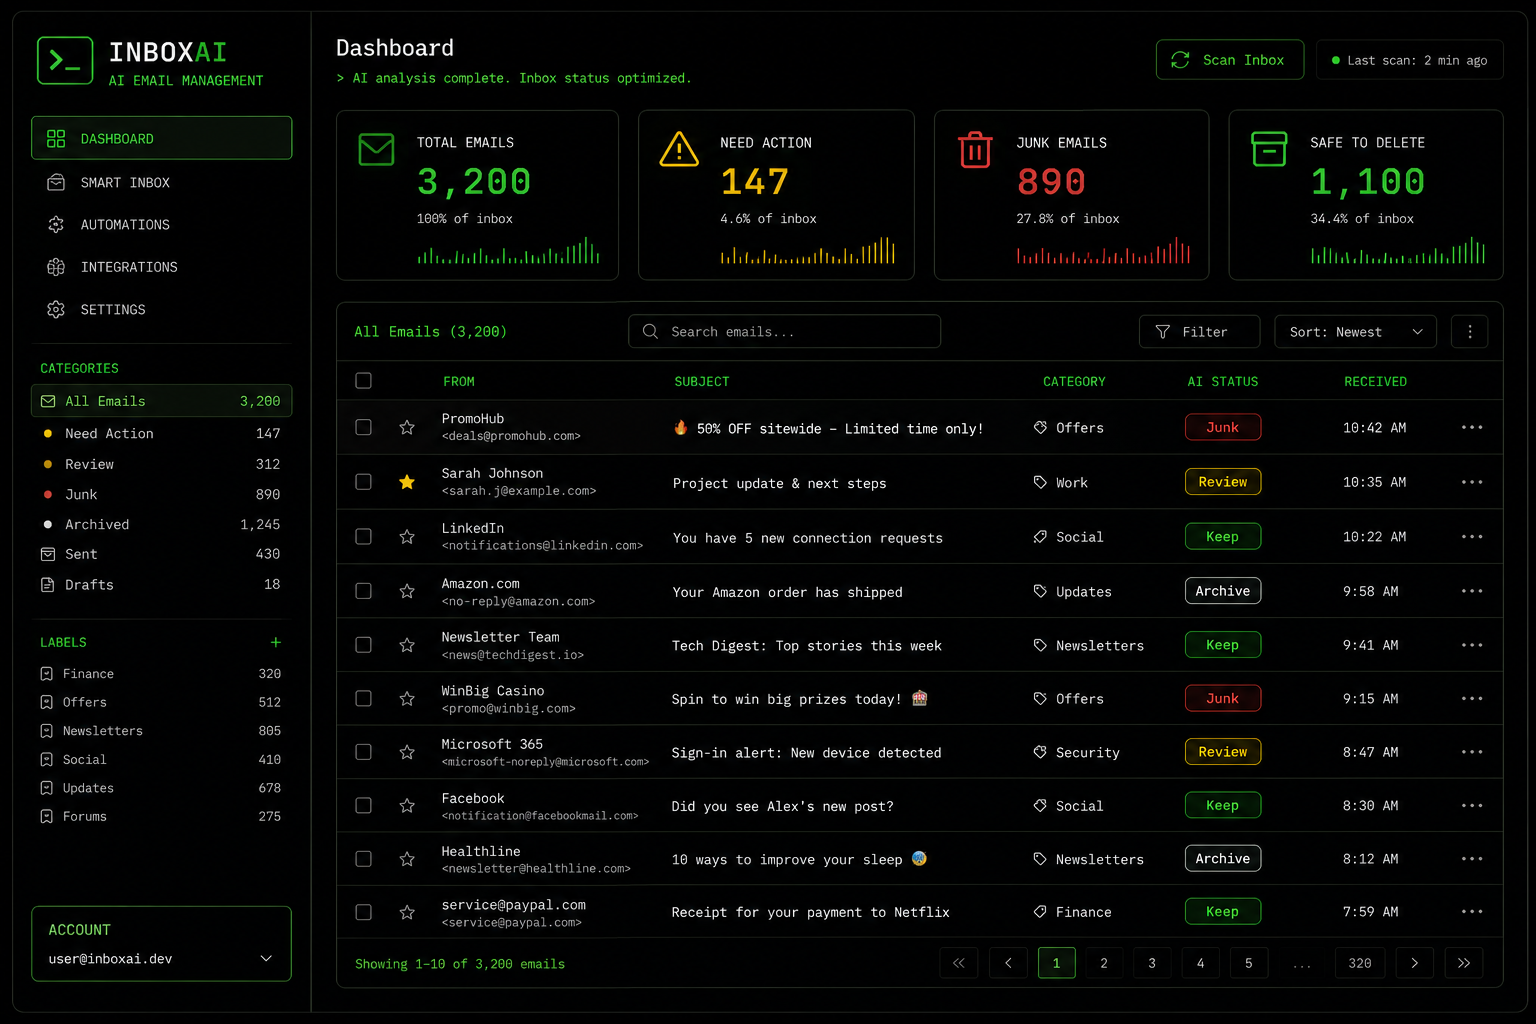Screen dimensions: 1536x1024
Task: Star the WinBig Casino email
Action: pos(407,699)
